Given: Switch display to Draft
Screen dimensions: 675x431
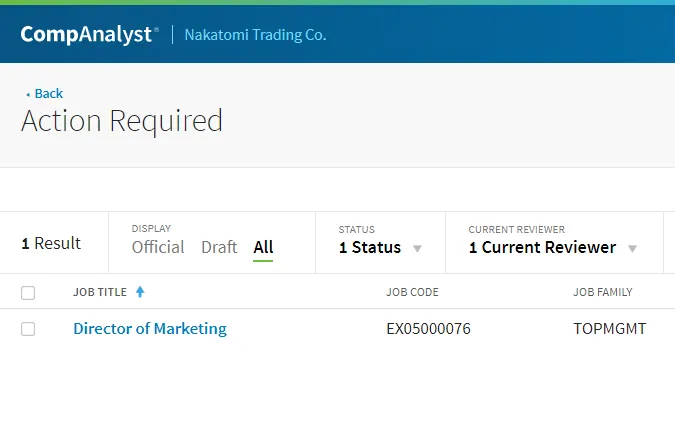Looking at the screenshot, I should coord(219,247).
